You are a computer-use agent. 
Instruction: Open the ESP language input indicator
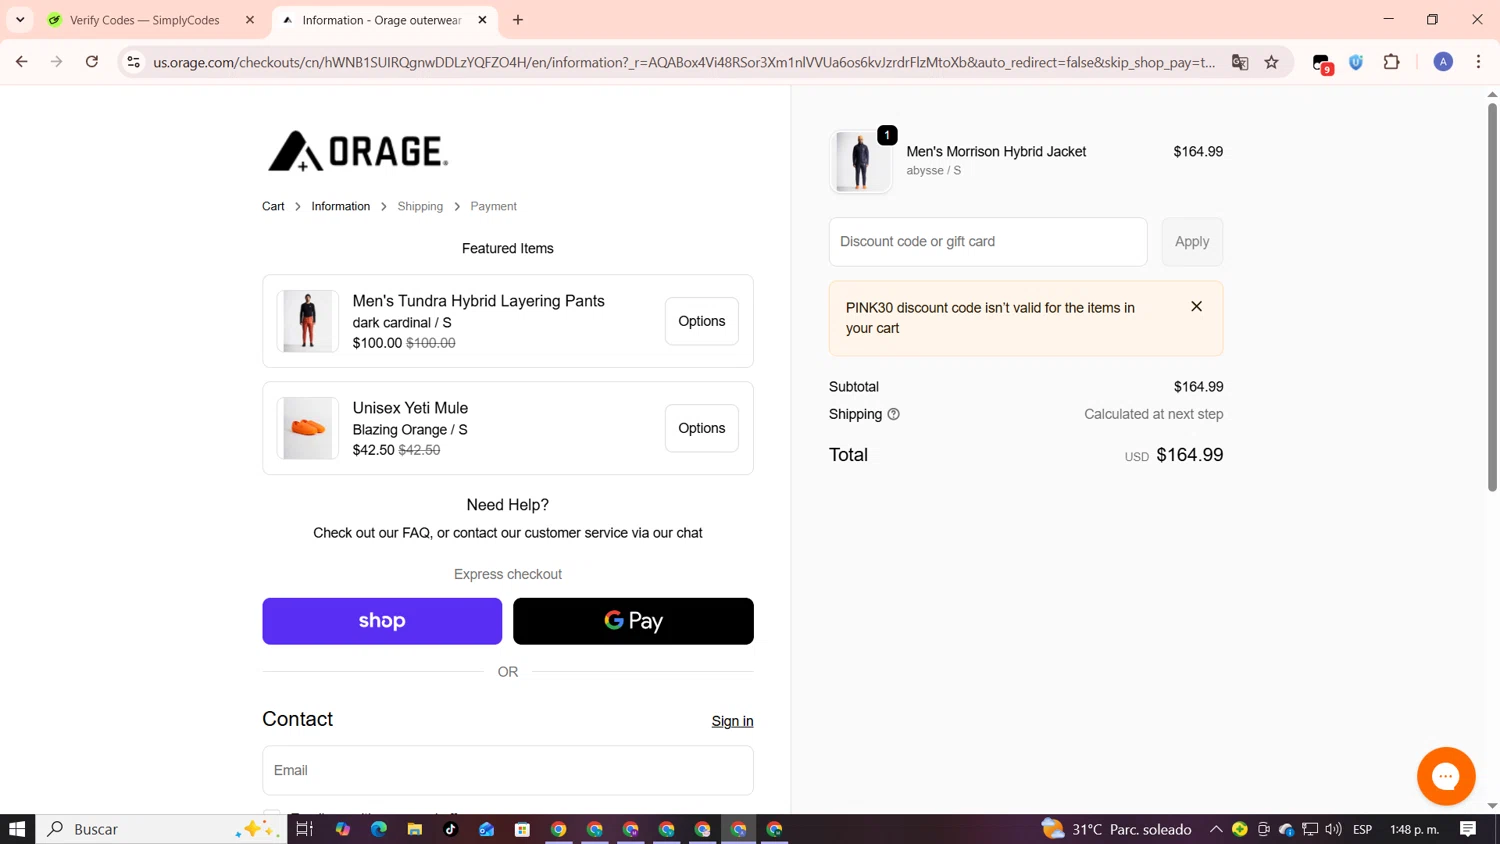pyautogui.click(x=1362, y=829)
